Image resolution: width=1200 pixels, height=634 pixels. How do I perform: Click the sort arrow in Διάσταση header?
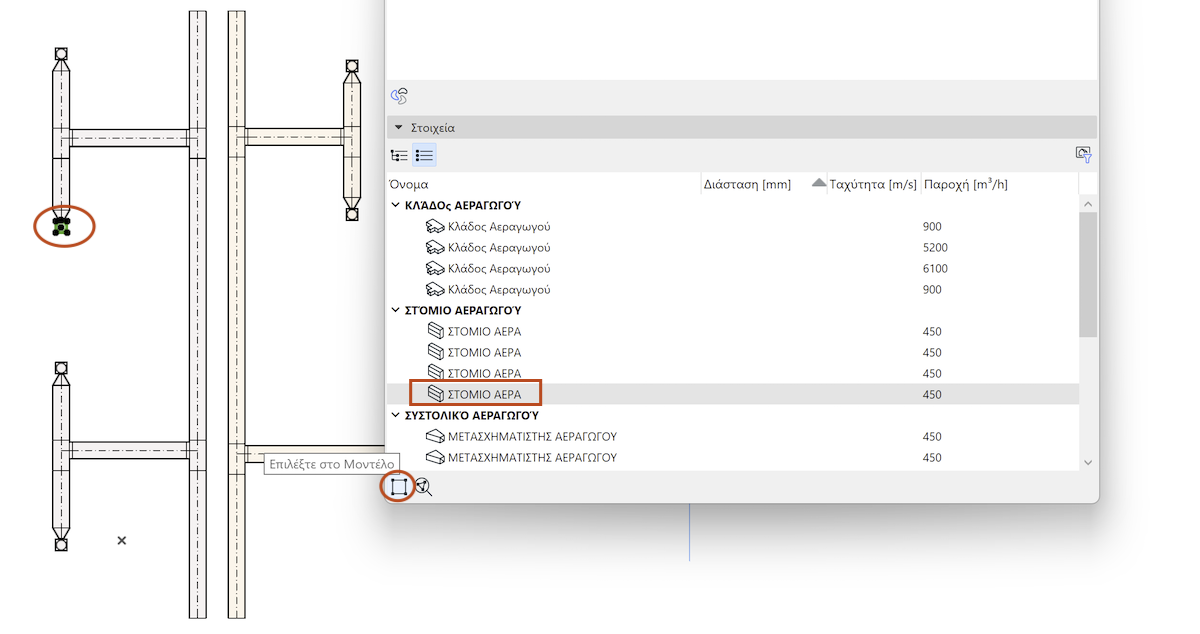[x=818, y=183]
